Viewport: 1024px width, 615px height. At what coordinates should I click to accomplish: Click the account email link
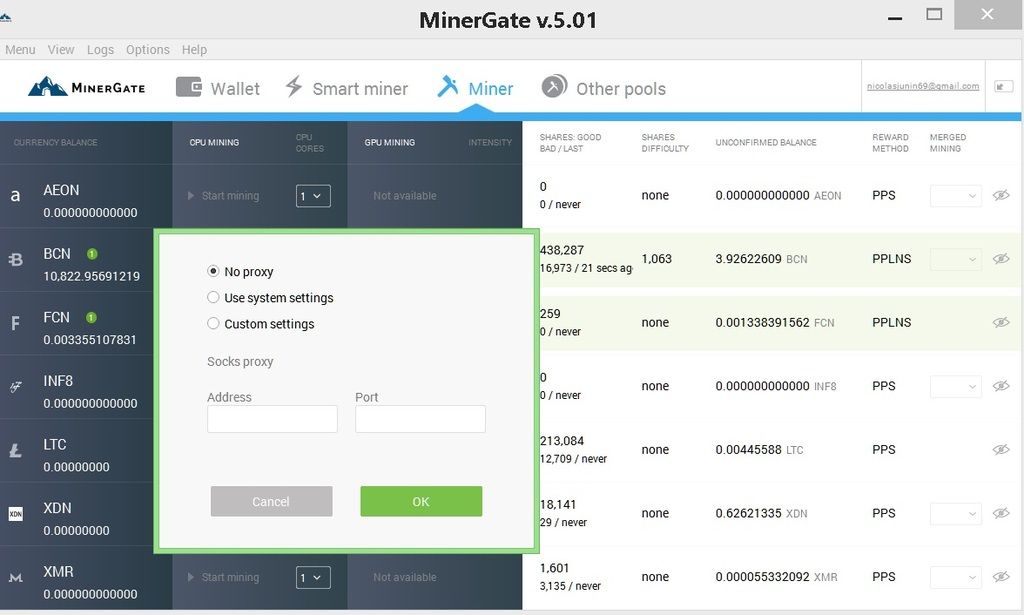coord(923,86)
